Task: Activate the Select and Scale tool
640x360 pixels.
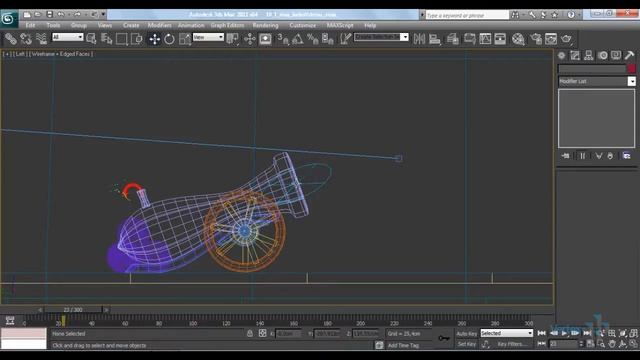Action: 184,39
